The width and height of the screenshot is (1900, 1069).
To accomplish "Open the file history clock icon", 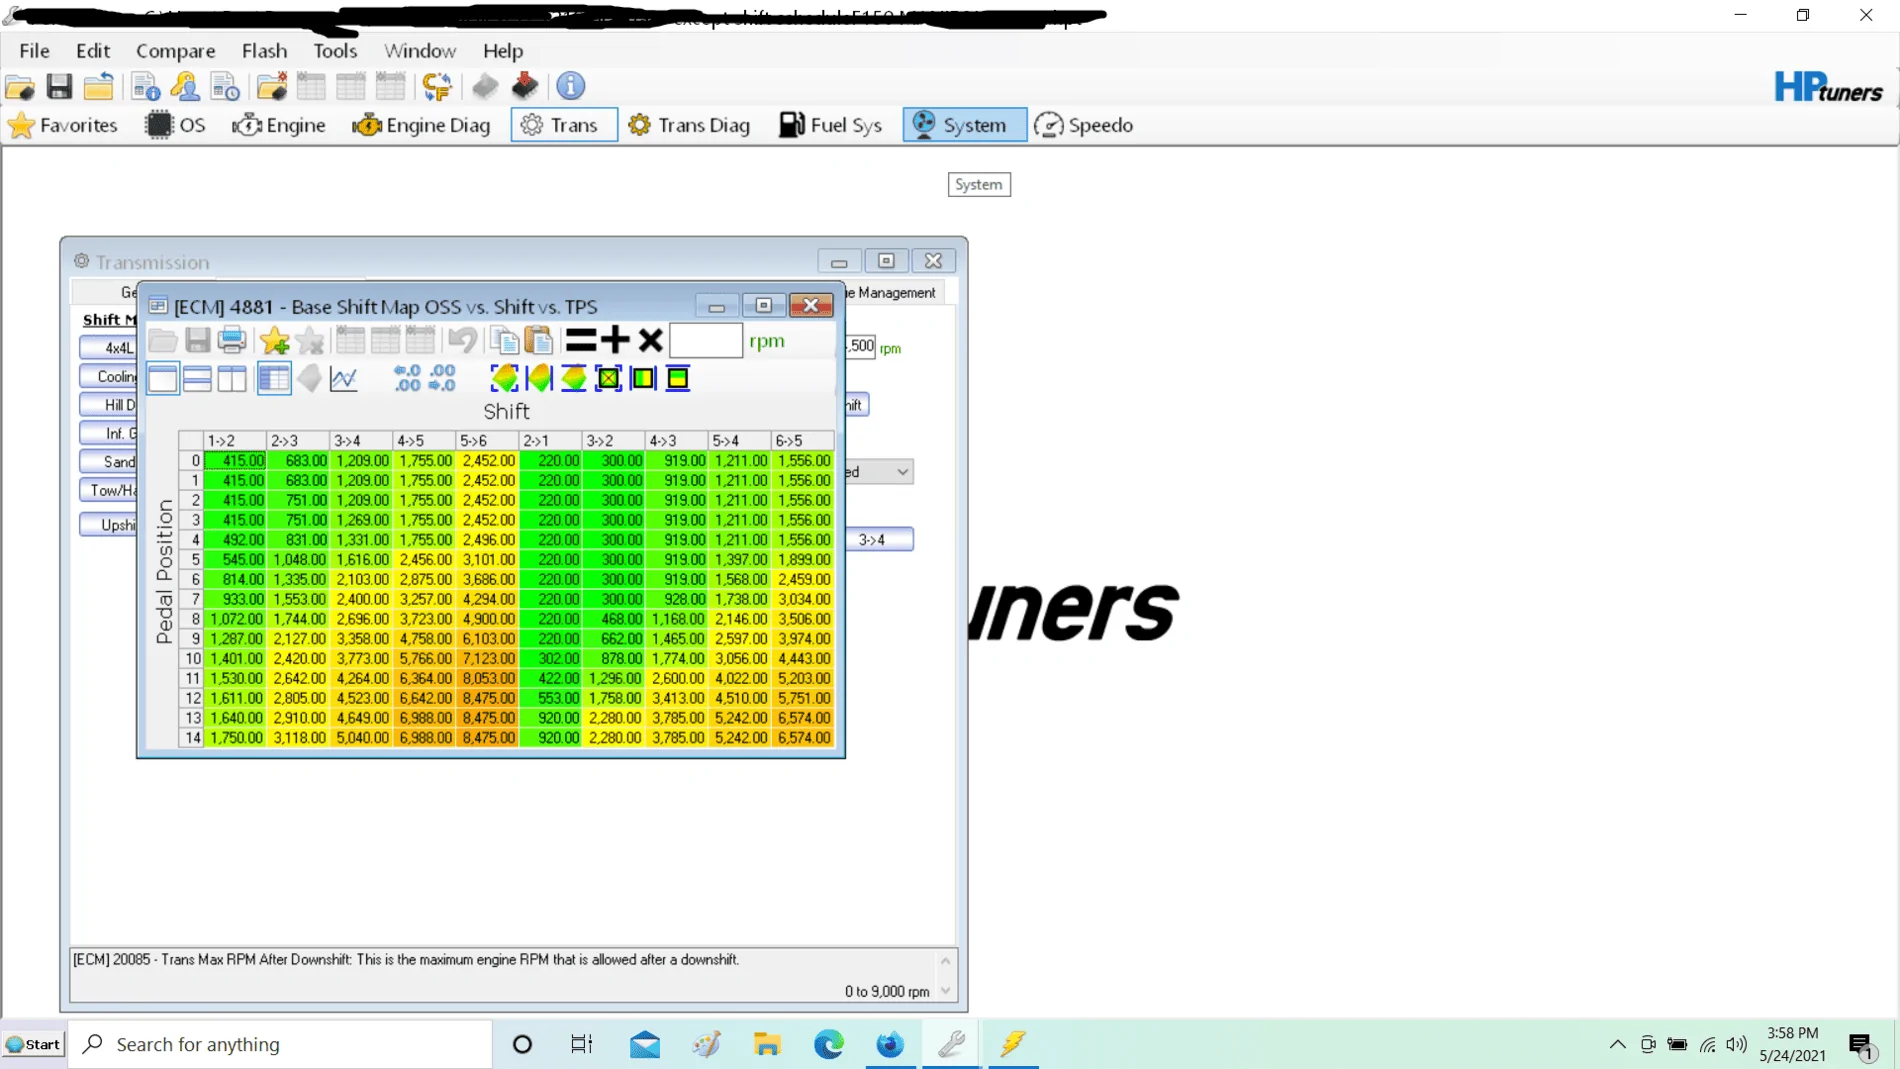I will 225,87.
